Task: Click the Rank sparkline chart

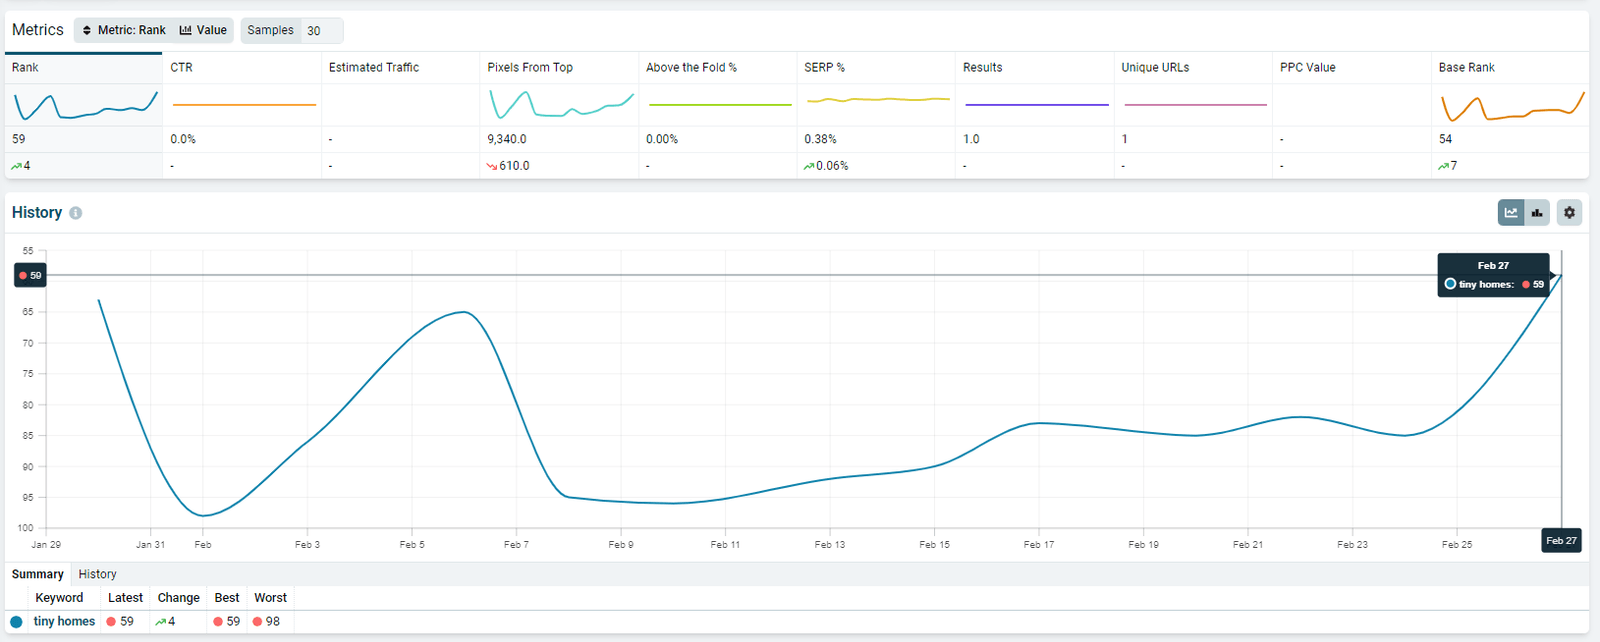Action: pyautogui.click(x=86, y=105)
